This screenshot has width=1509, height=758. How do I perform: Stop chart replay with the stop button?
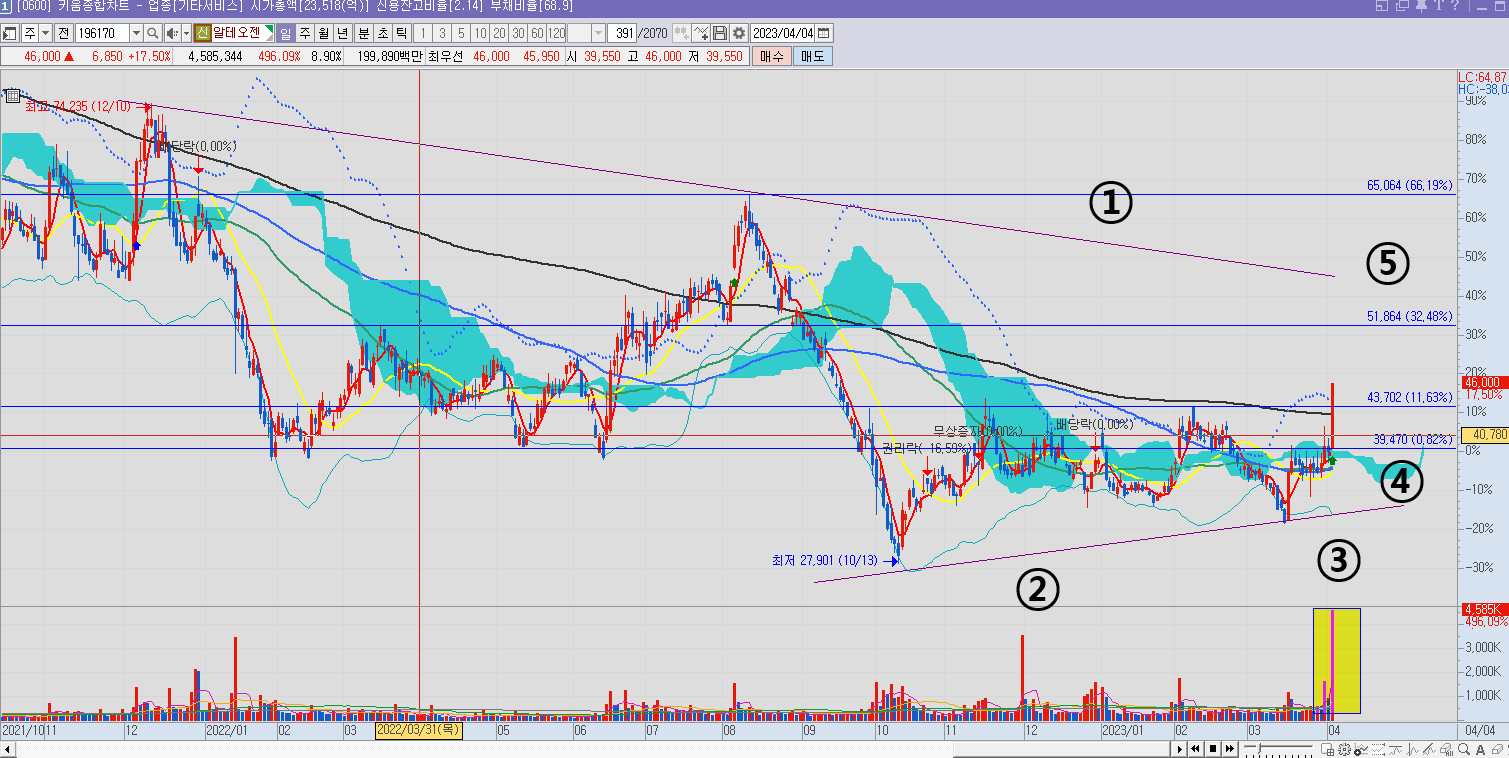1213,749
